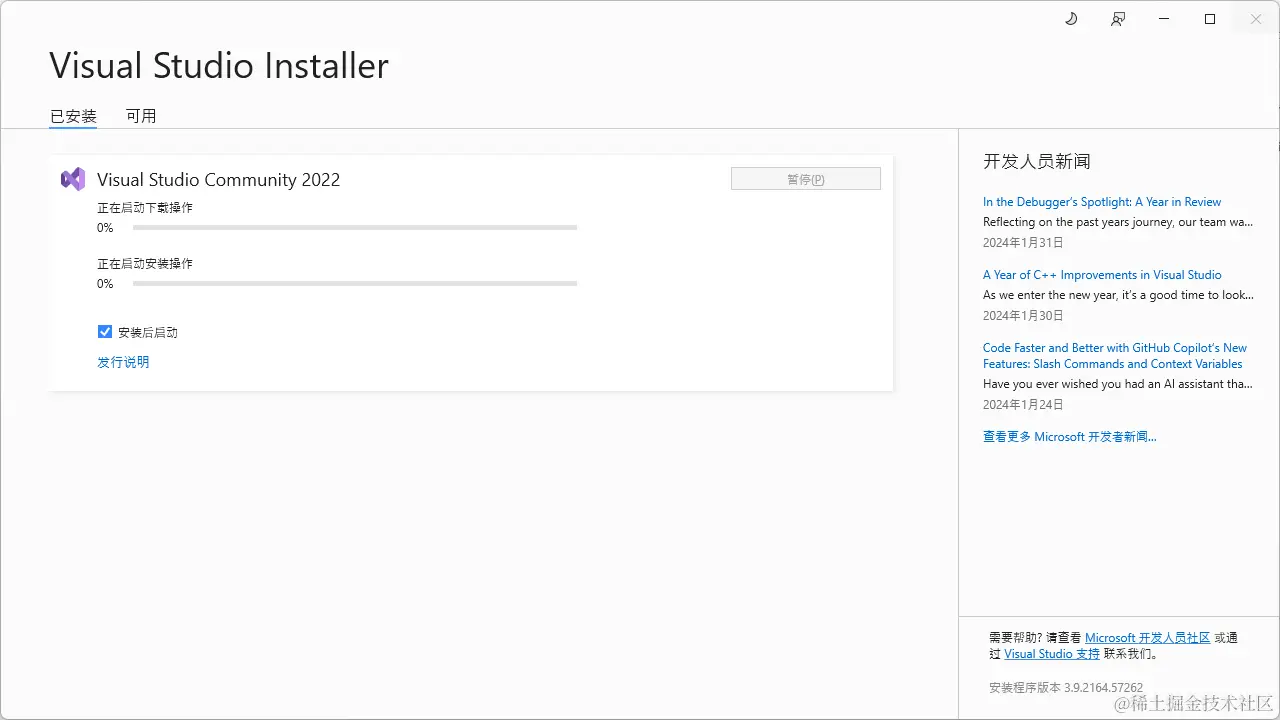
Task: Open 'A Year of C++ Improvements' article
Action: (x=1101, y=275)
